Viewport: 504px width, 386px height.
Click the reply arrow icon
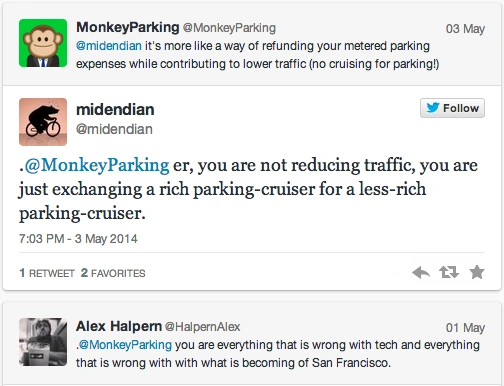tap(421, 273)
